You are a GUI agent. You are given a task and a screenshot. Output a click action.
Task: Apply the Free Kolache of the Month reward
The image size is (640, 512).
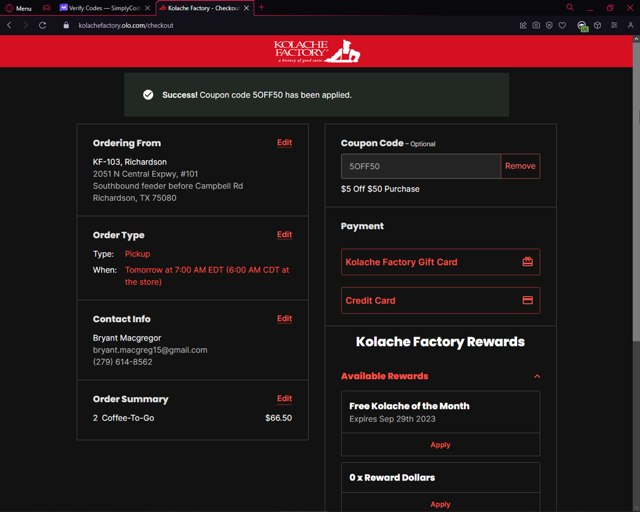pyautogui.click(x=440, y=445)
